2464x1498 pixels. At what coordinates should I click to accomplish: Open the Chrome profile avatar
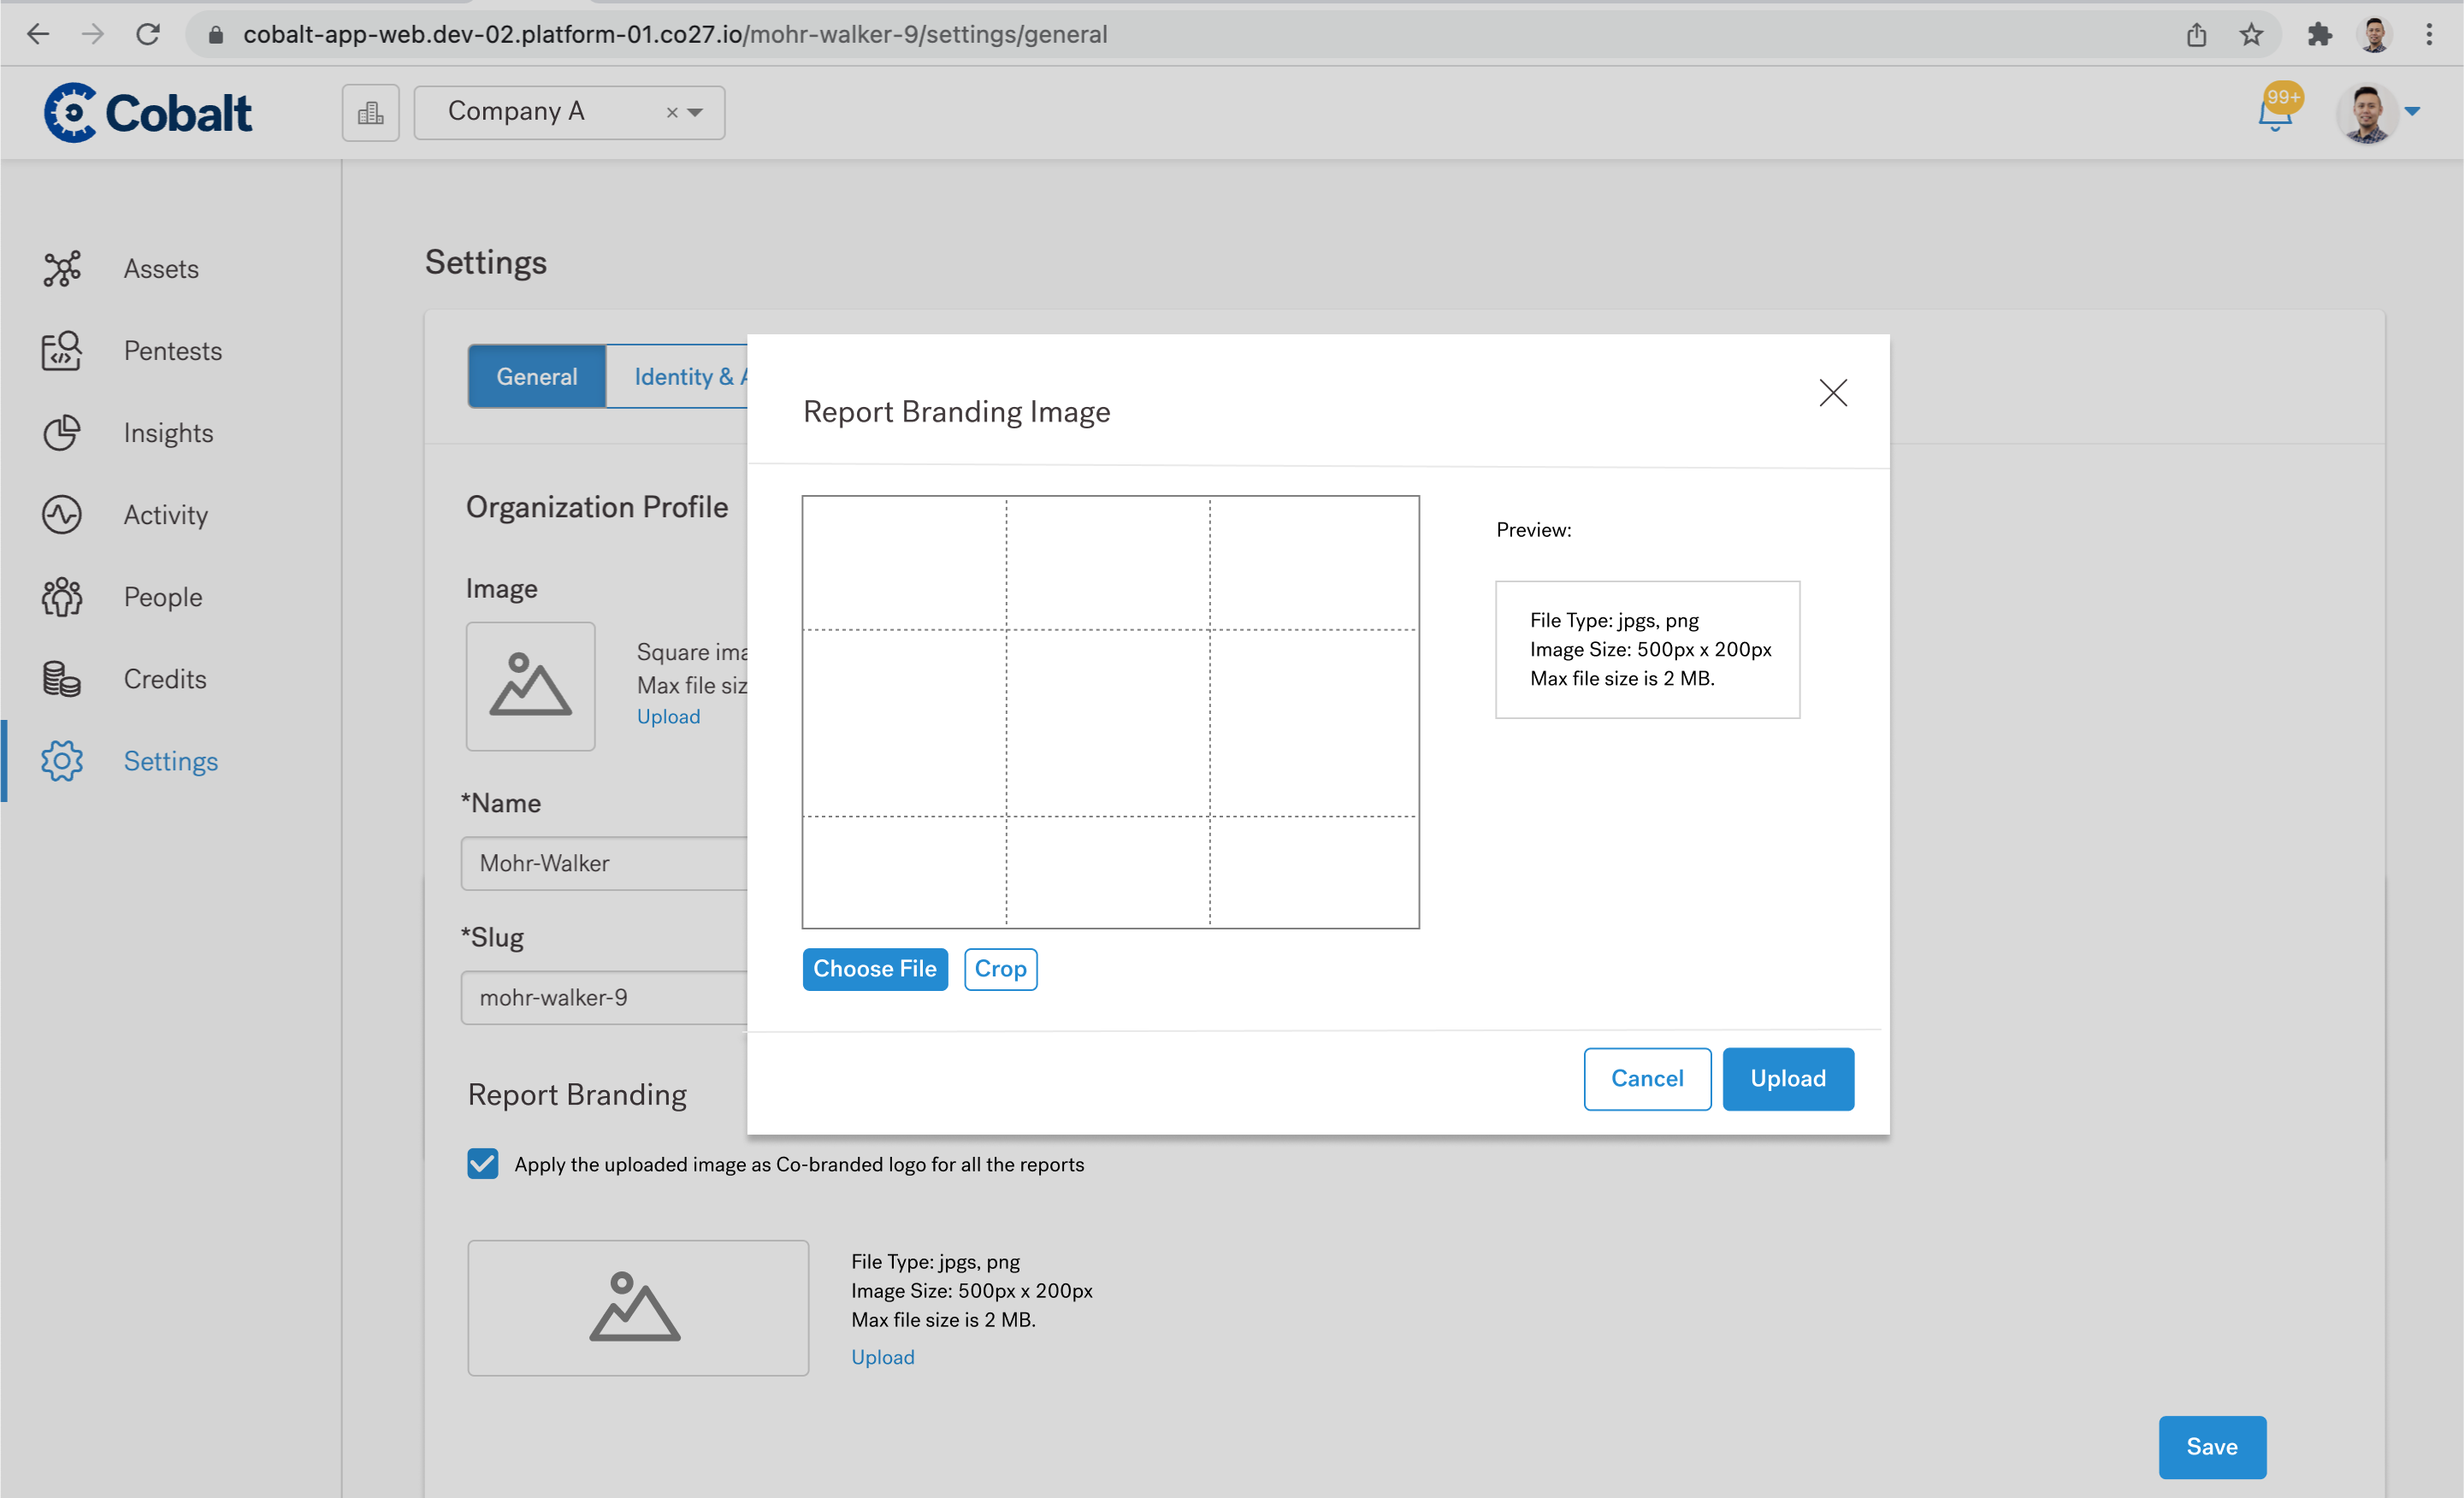(2374, 35)
